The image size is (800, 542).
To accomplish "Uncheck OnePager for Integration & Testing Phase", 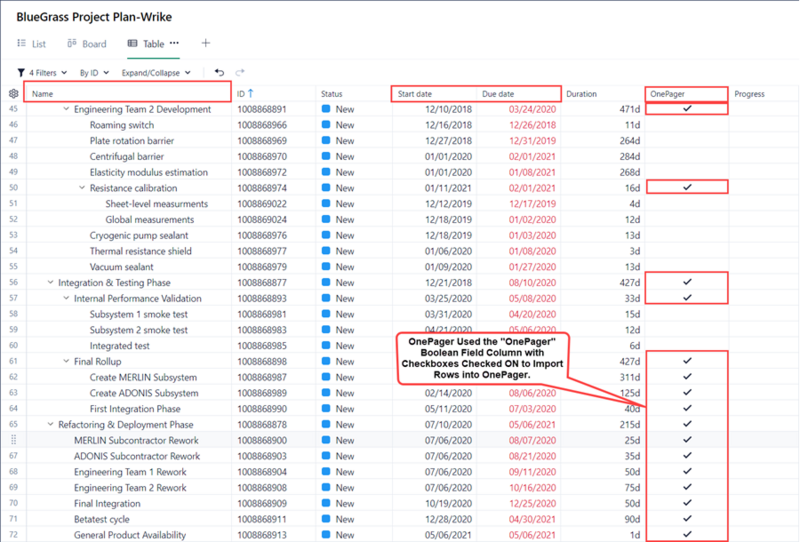I will [x=687, y=282].
